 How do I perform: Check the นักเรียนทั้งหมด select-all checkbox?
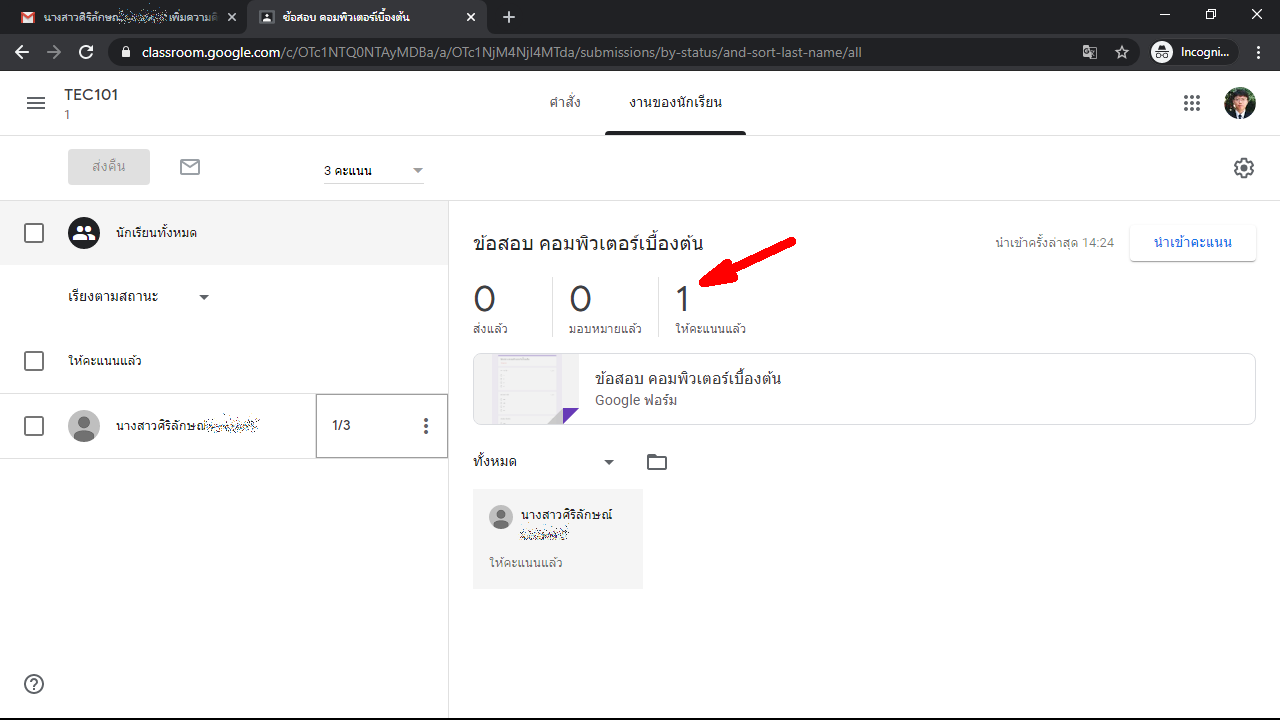34,233
